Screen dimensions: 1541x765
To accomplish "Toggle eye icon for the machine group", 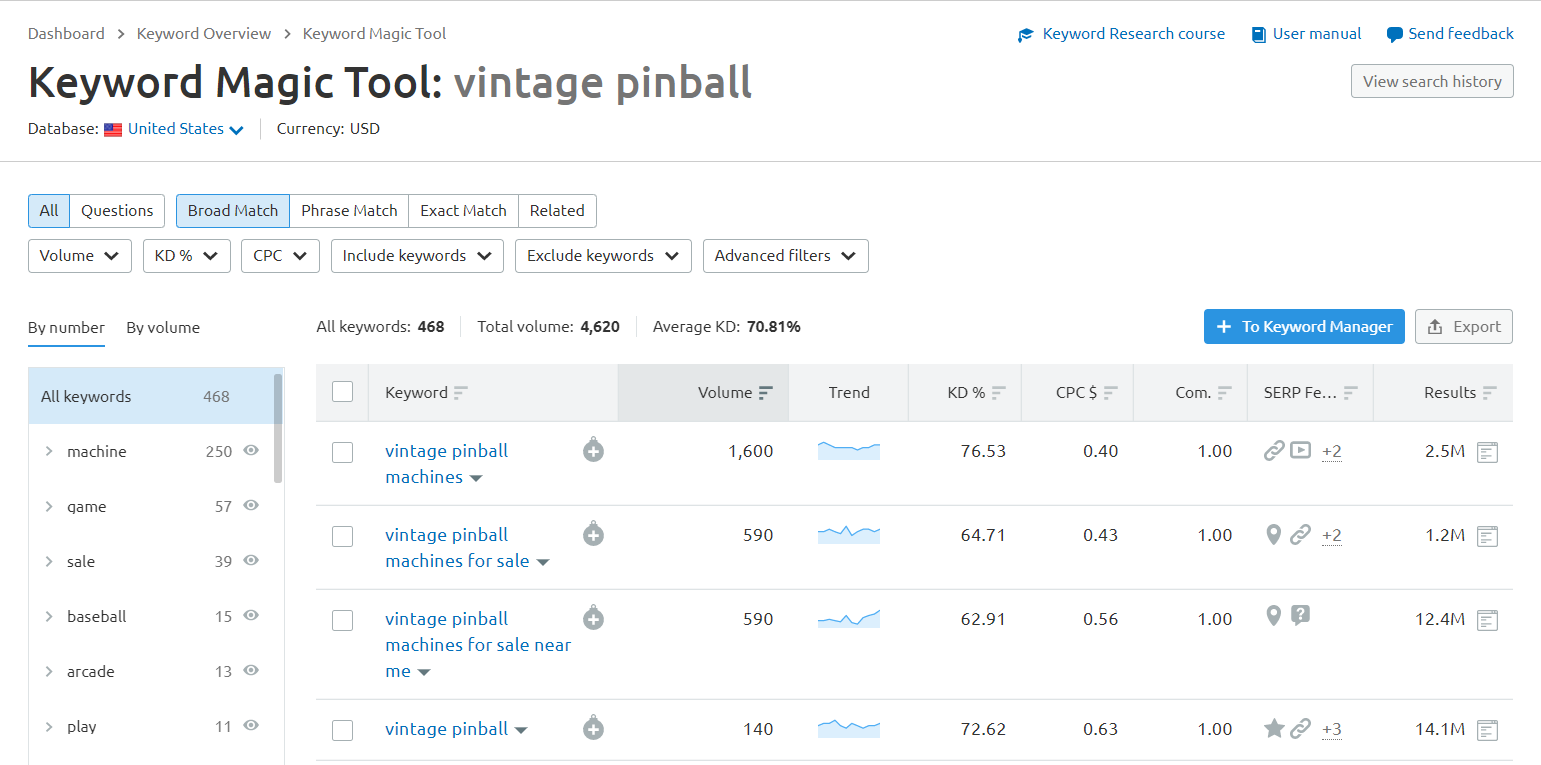I will (251, 451).
